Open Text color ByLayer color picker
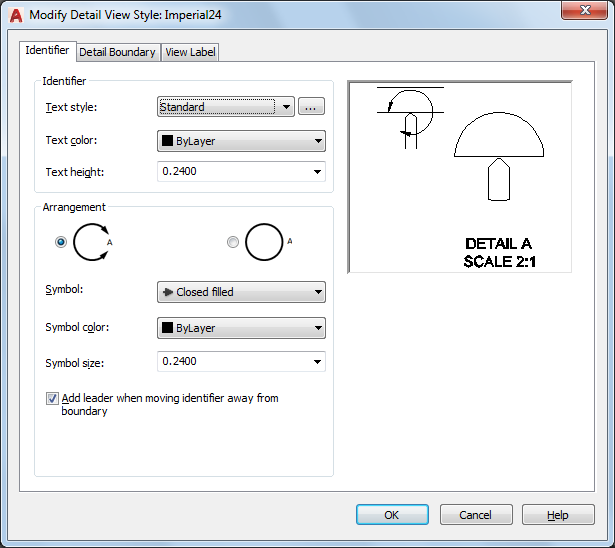Image resolution: width=615 pixels, height=548 pixels. [x=241, y=141]
